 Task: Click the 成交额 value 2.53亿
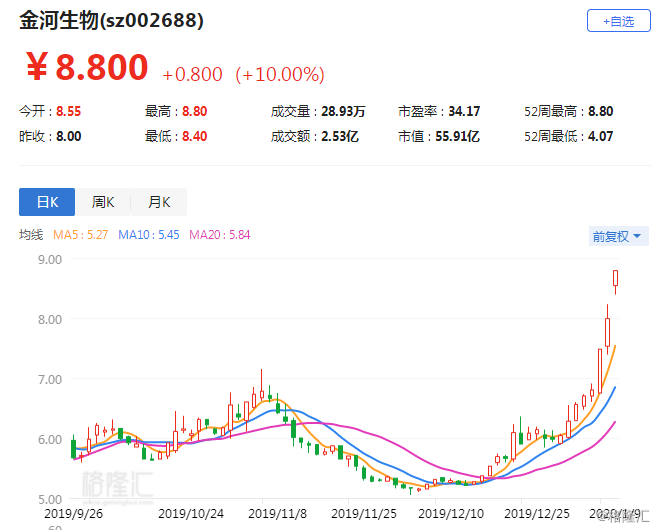click(x=340, y=137)
